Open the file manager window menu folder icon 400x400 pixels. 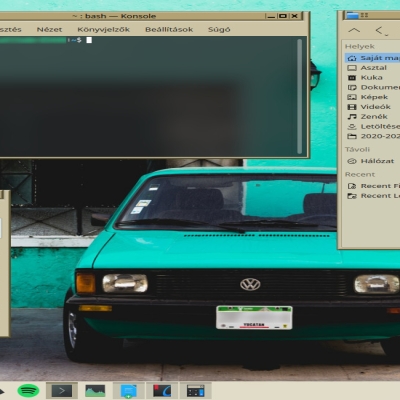pyautogui.click(x=352, y=15)
